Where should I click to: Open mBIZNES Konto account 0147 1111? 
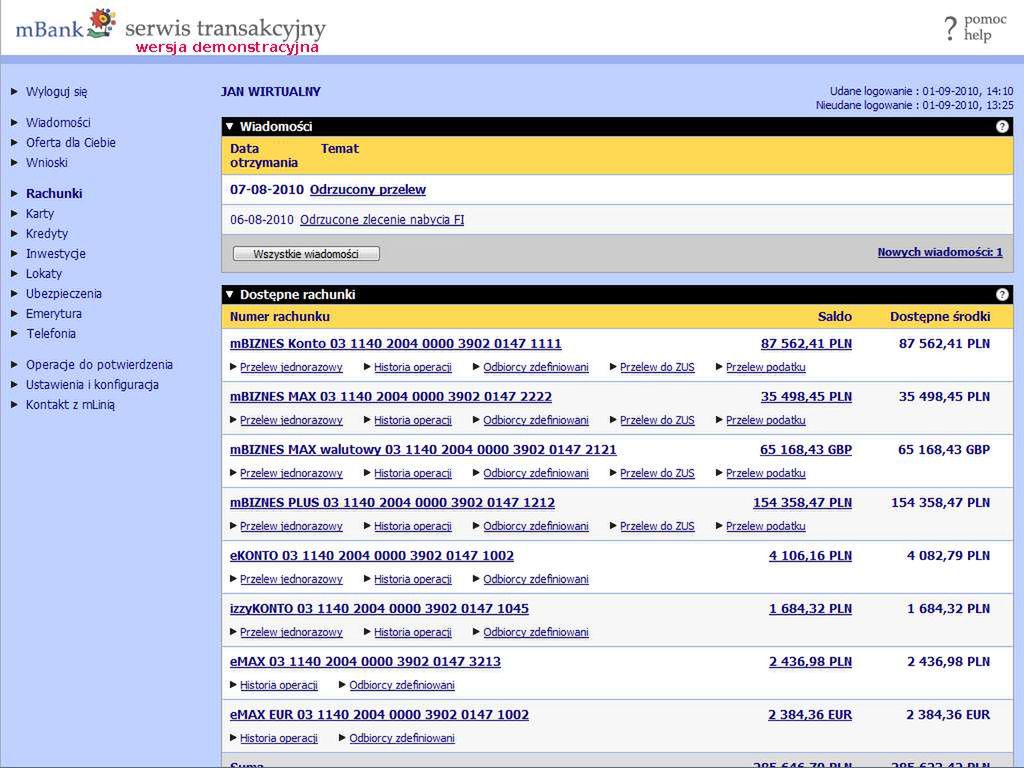(x=396, y=344)
